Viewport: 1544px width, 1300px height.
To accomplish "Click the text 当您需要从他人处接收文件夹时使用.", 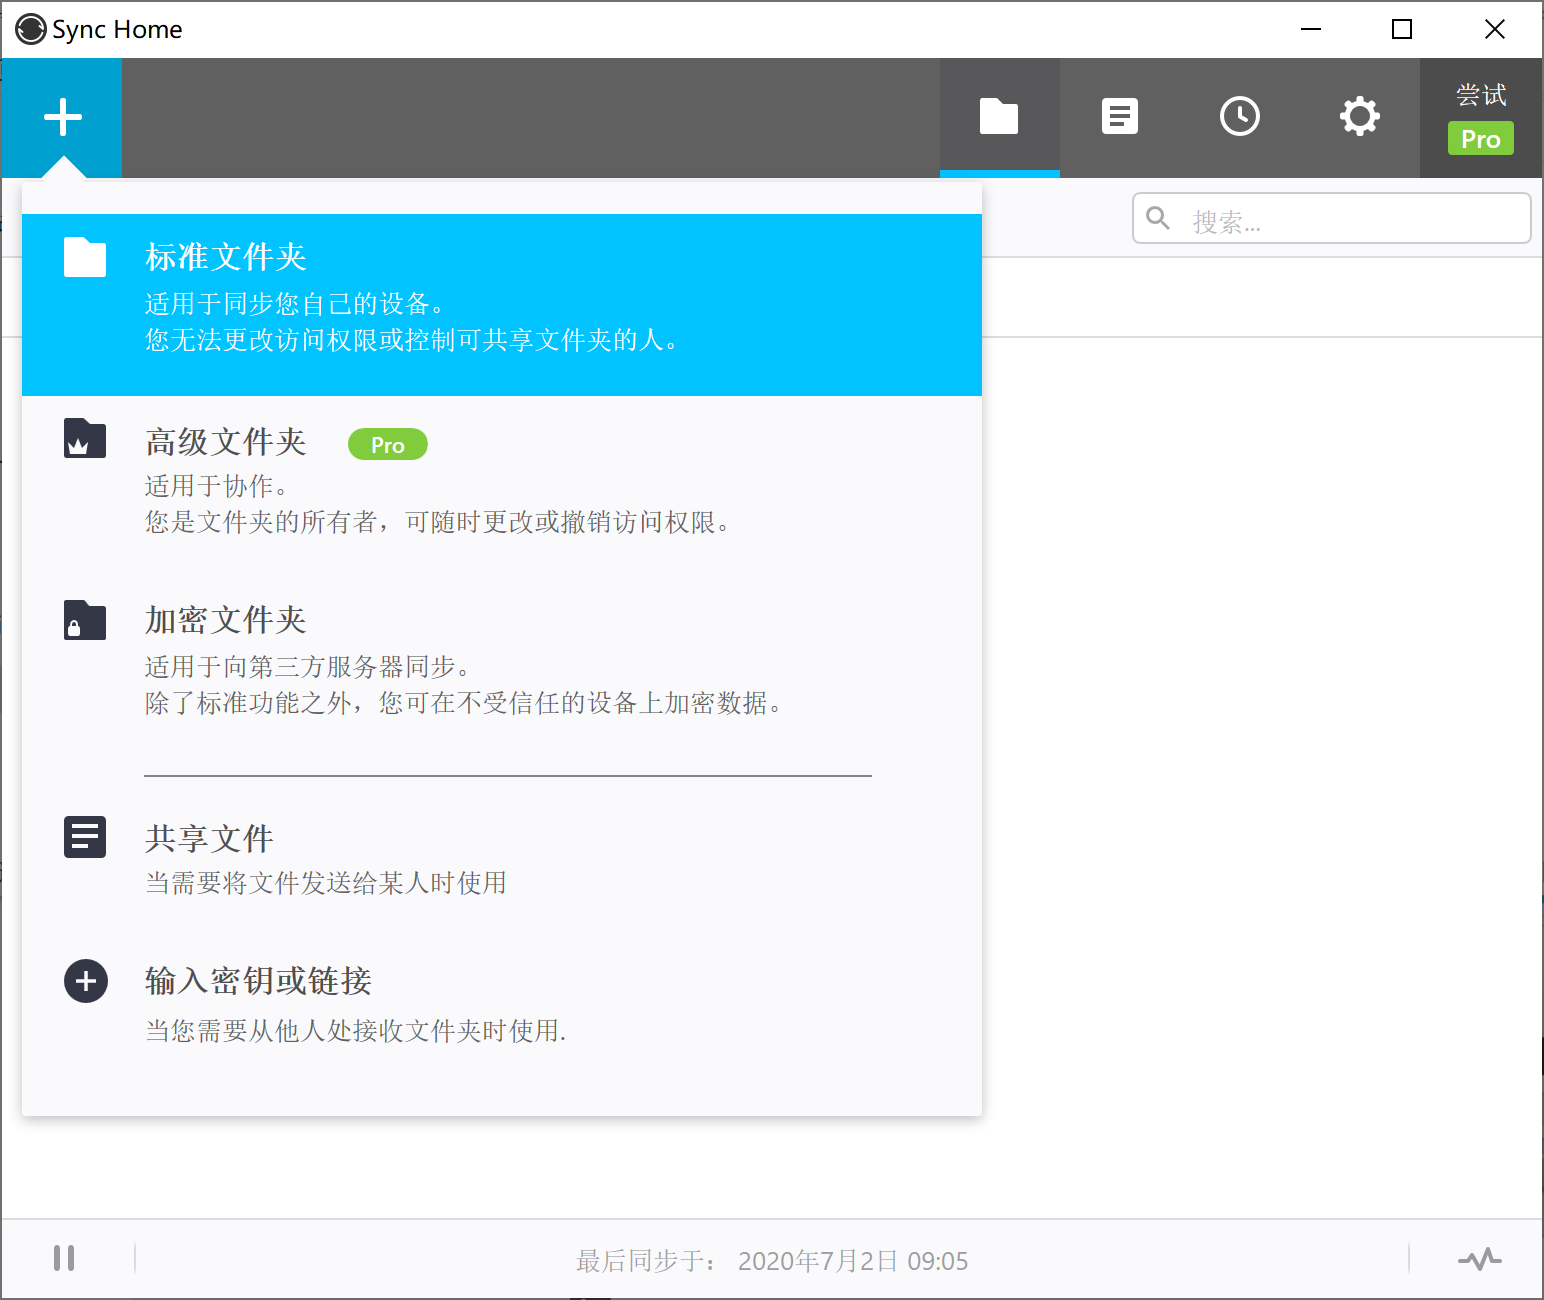I will tap(356, 1030).
